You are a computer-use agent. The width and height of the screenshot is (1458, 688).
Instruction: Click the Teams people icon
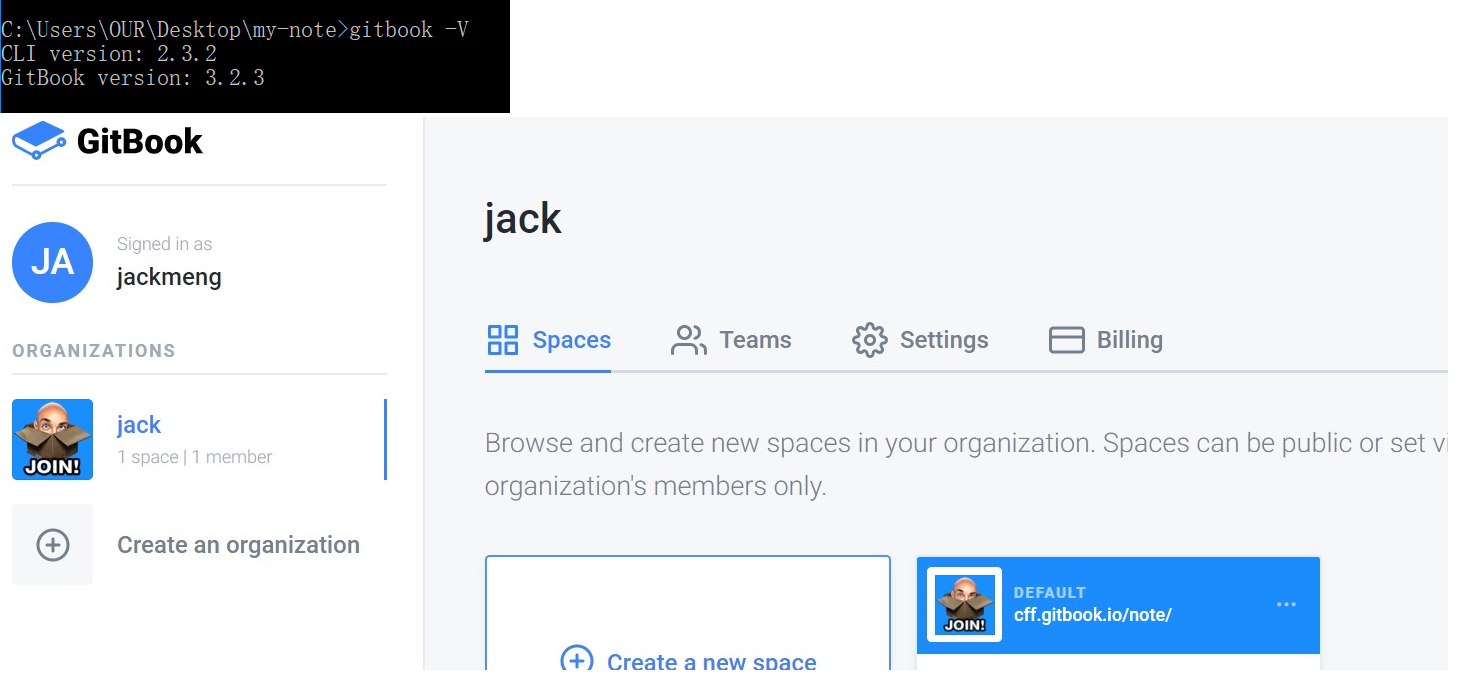tap(688, 340)
